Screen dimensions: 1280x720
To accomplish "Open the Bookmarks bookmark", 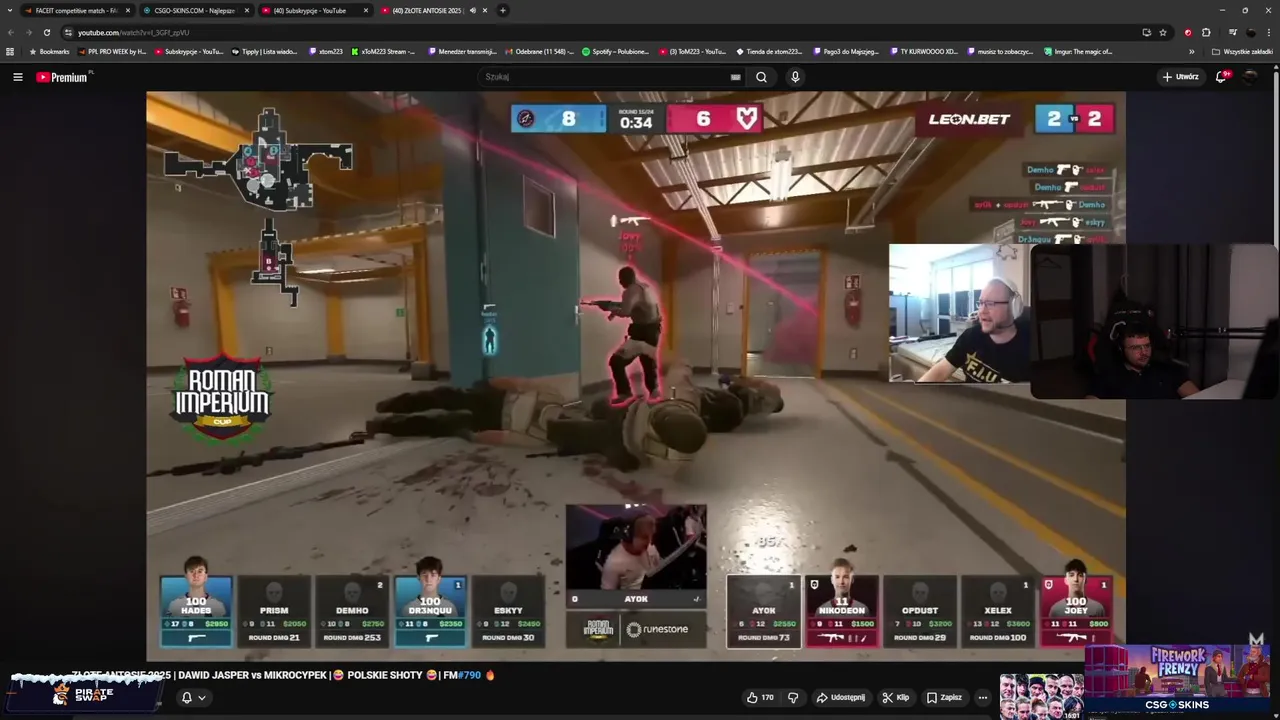I will click(49, 51).
